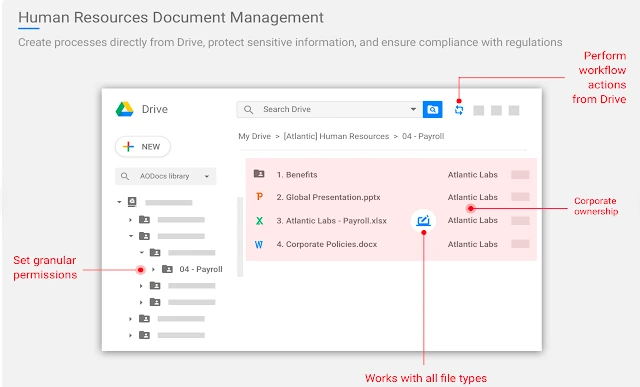This screenshot has height=387, width=640.
Task: Expand the 04 - Payroll tree folder
Action: [153, 269]
